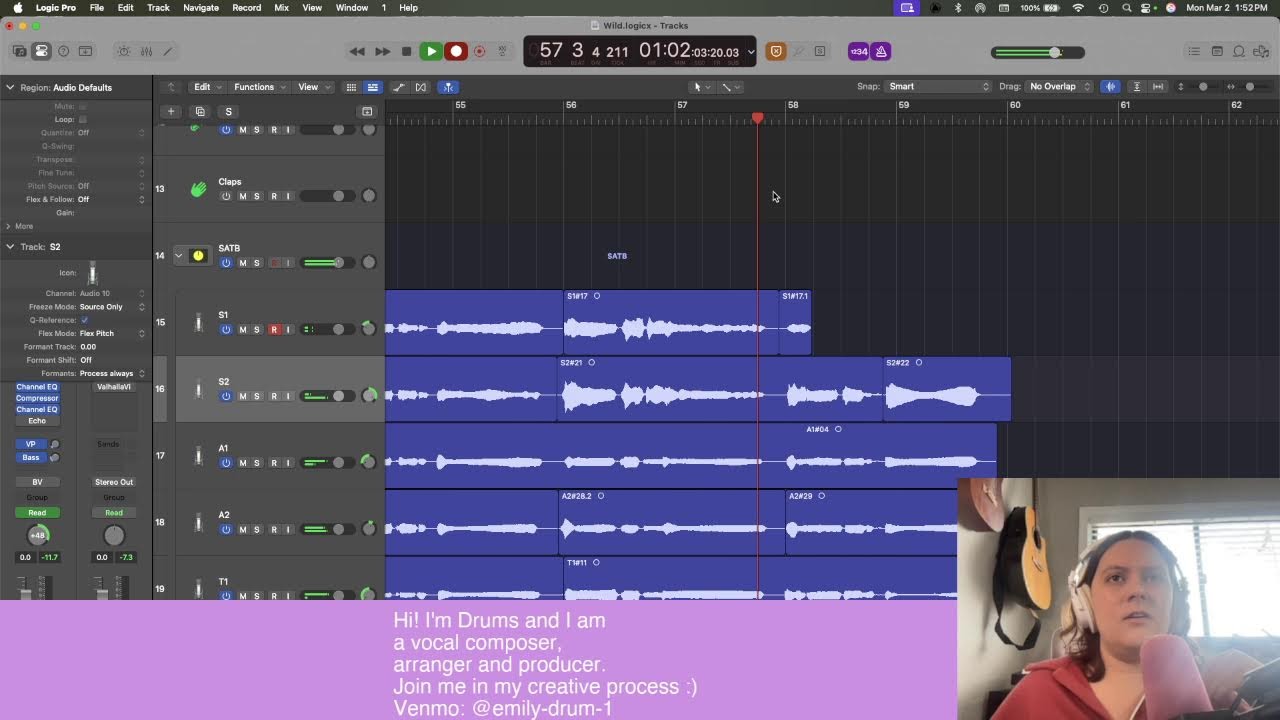Viewport: 1280px width, 720px height.
Task: Click the Duplicate Track icon
Action: click(200, 111)
